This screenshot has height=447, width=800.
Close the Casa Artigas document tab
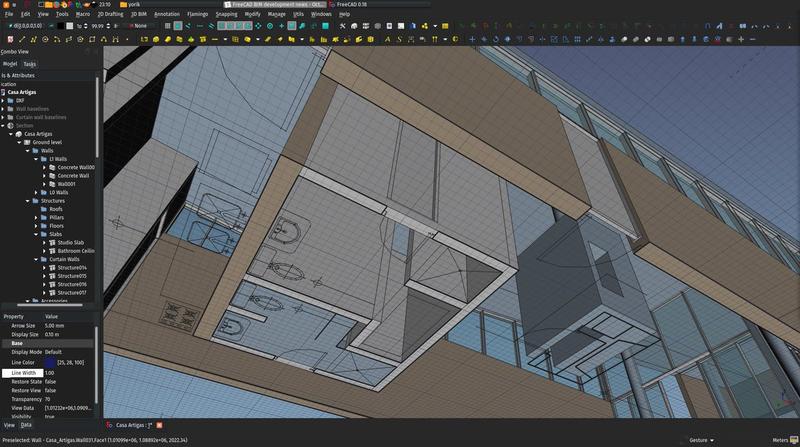coord(159,425)
